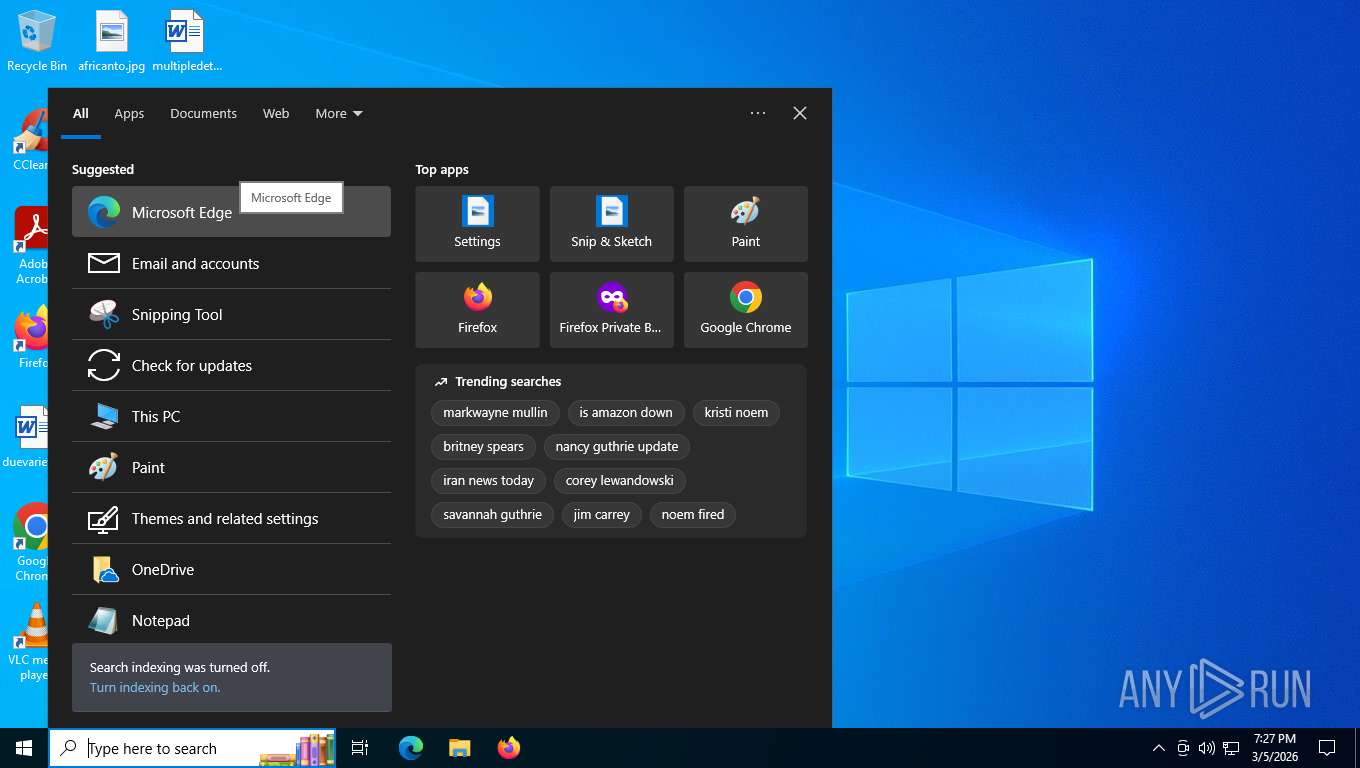The image size is (1360, 768).
Task: Launch Notepad from suggestions
Action: tap(231, 620)
